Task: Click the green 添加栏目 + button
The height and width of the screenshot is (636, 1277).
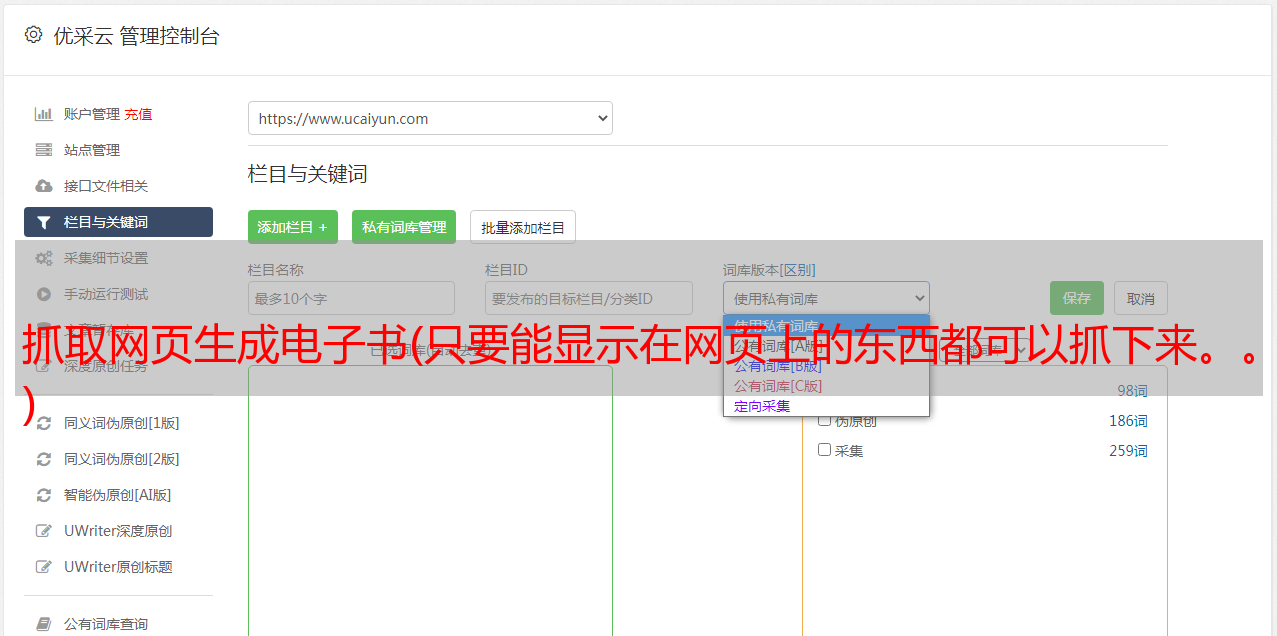Action: point(293,227)
